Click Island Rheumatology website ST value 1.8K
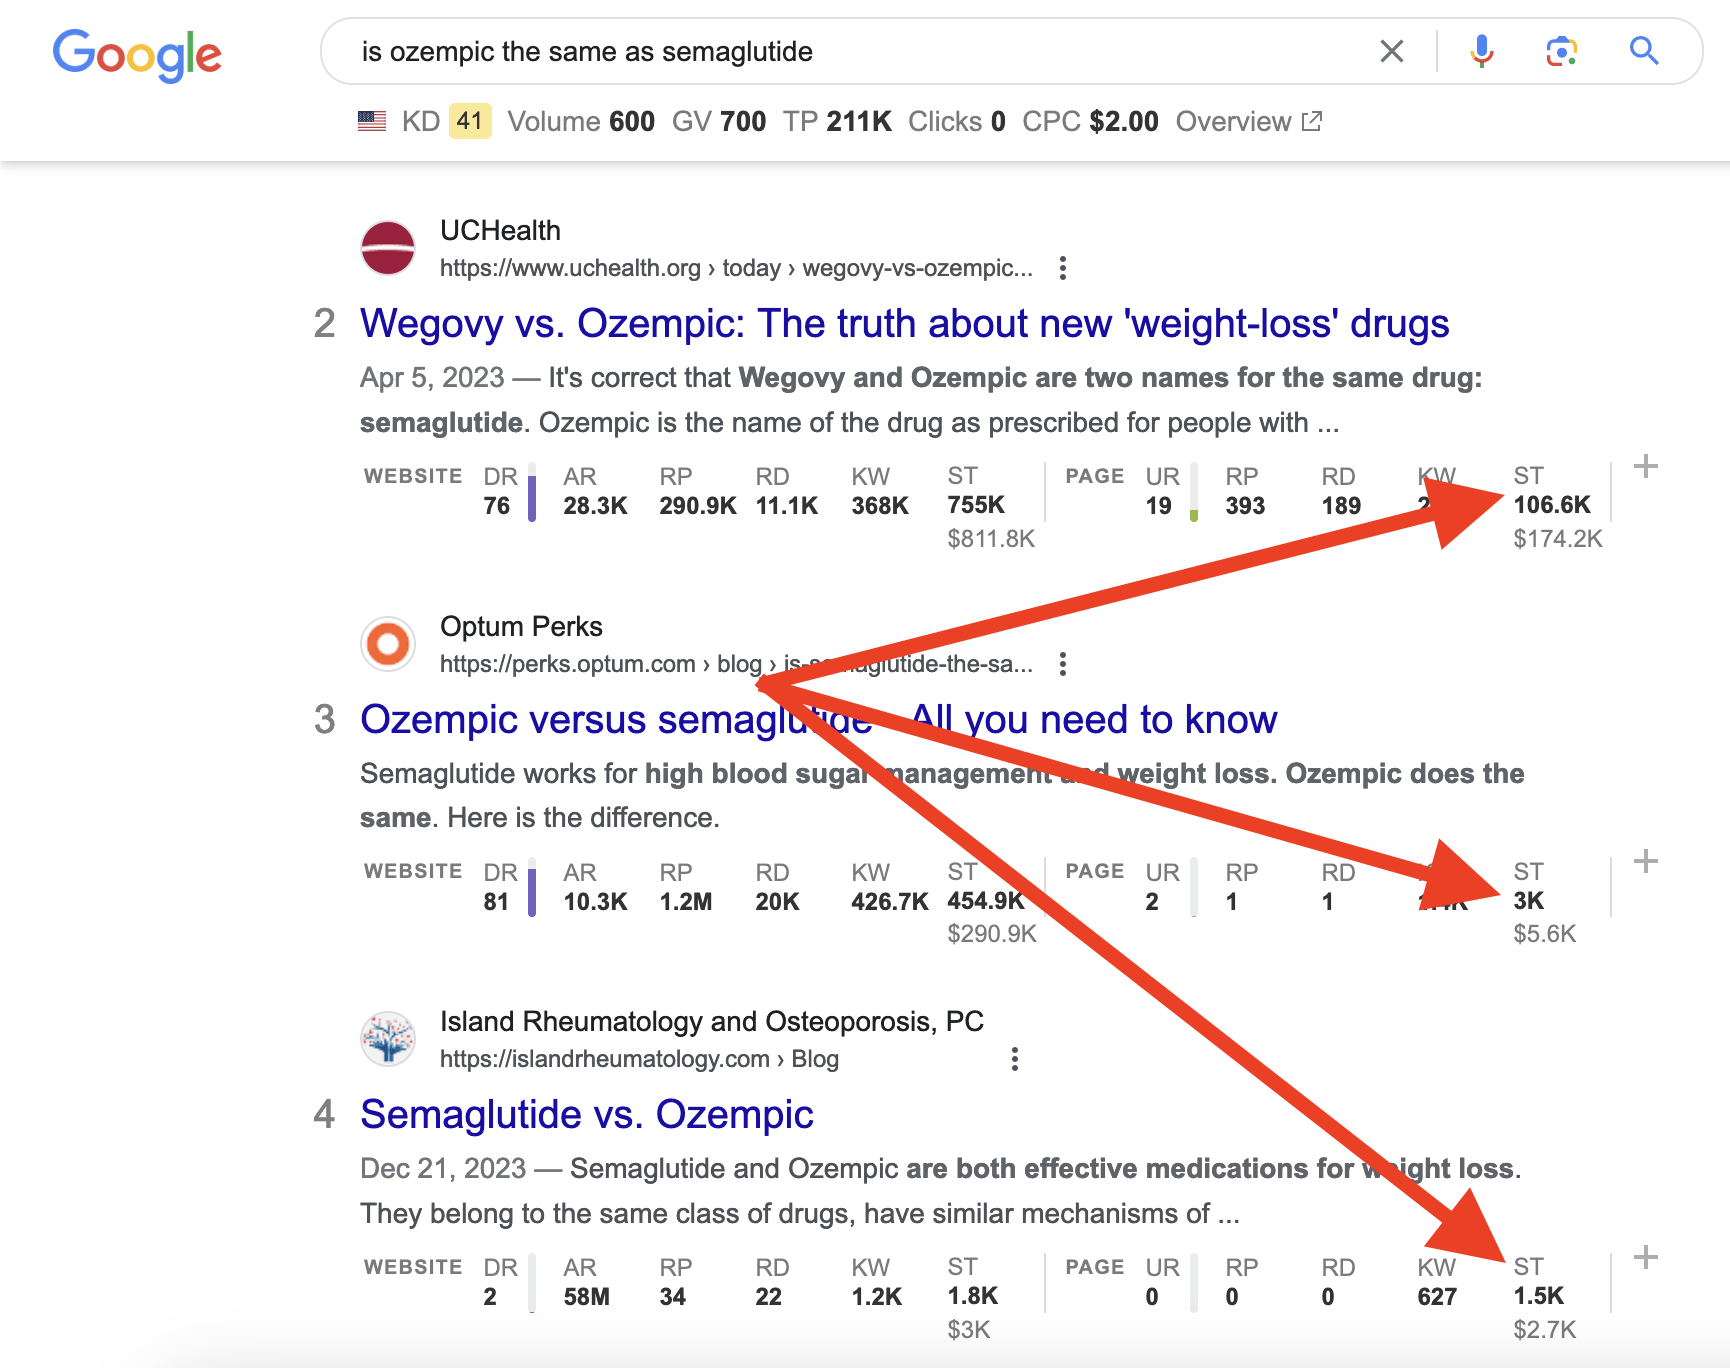The image size is (1730, 1368). coord(973,1296)
